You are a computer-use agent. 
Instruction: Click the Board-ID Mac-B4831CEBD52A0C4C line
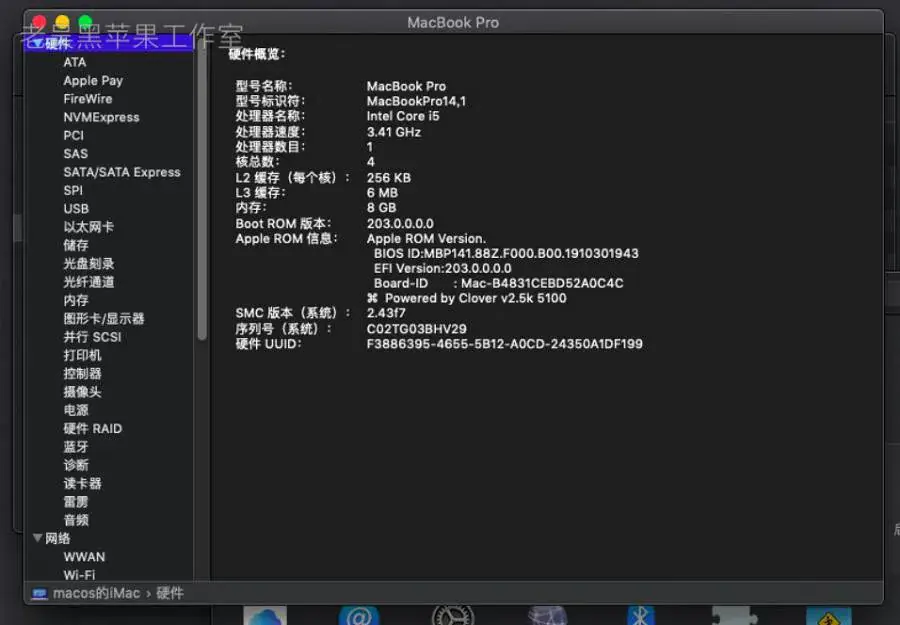point(498,283)
